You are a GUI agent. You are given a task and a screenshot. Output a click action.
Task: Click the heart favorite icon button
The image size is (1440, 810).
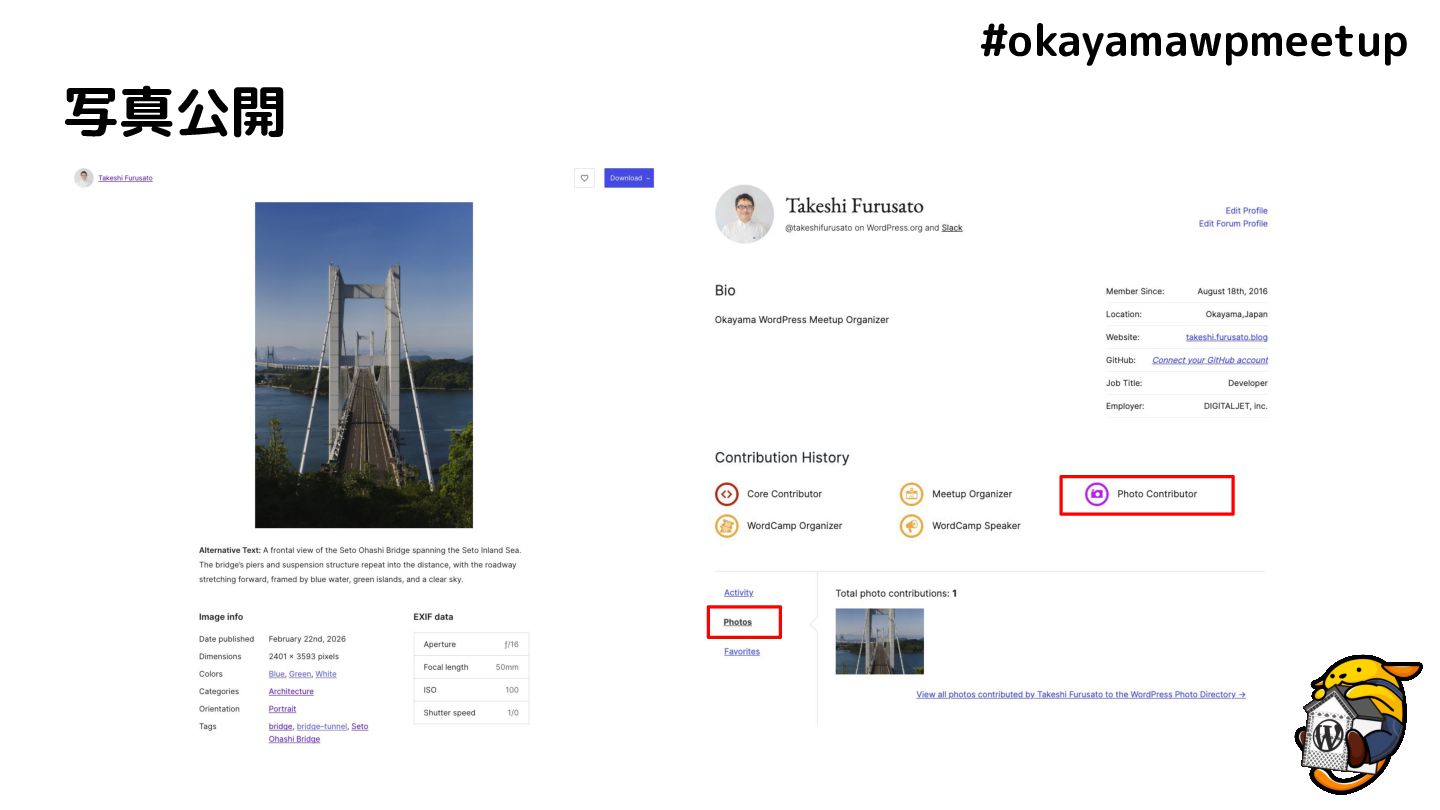585,178
